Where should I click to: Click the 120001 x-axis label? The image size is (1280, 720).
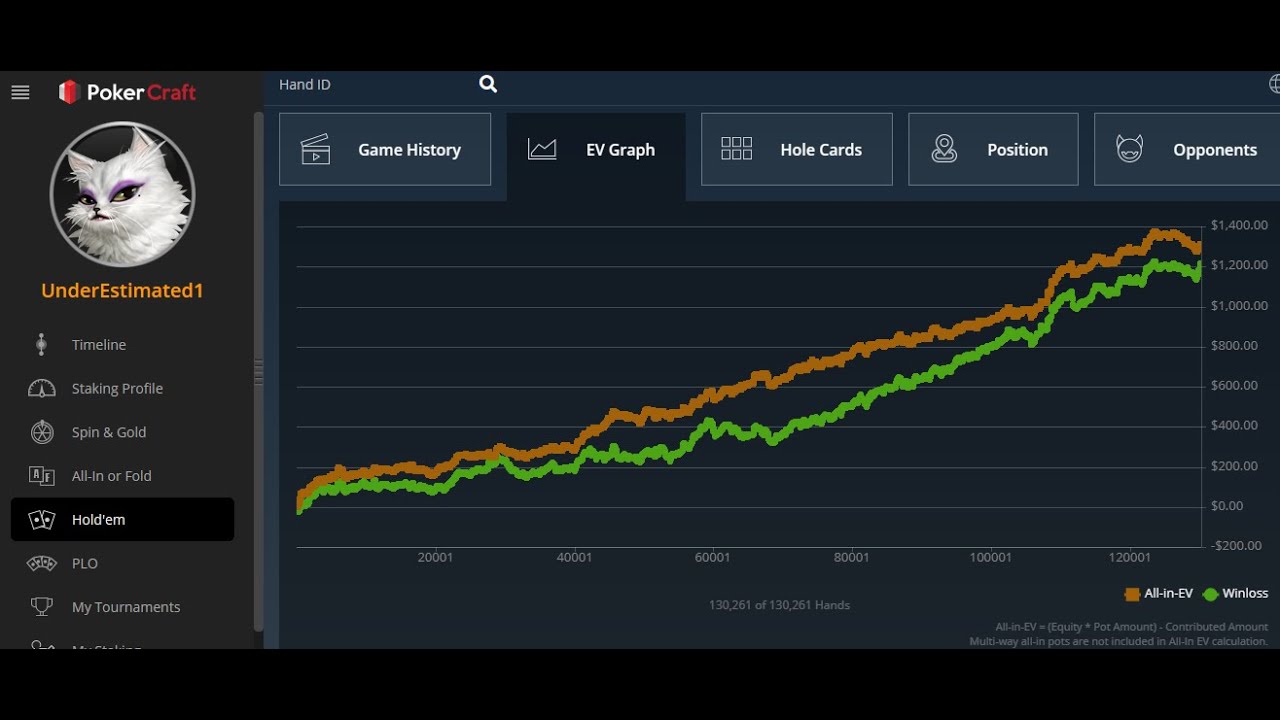1130,558
